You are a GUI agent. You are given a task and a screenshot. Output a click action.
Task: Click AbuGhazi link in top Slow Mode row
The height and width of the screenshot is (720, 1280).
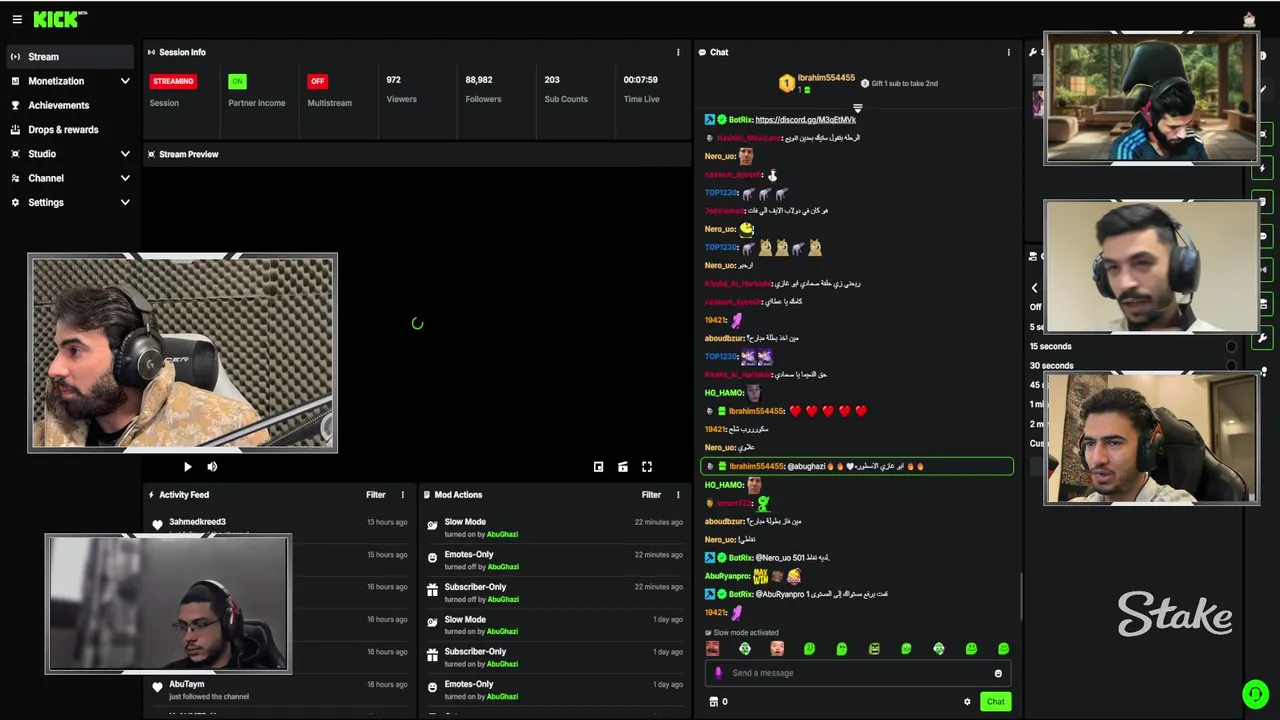(502, 534)
